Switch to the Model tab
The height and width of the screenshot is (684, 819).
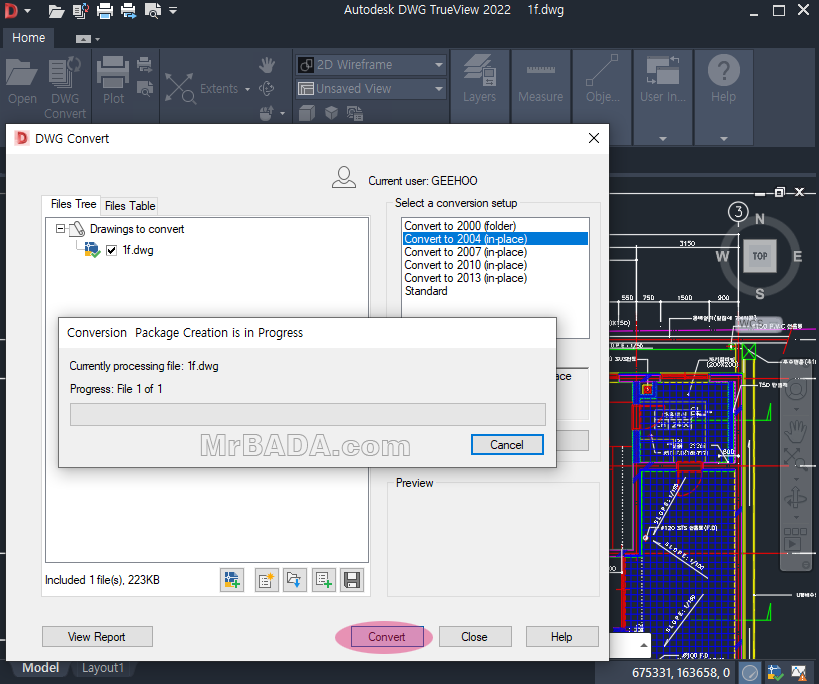coord(40,668)
